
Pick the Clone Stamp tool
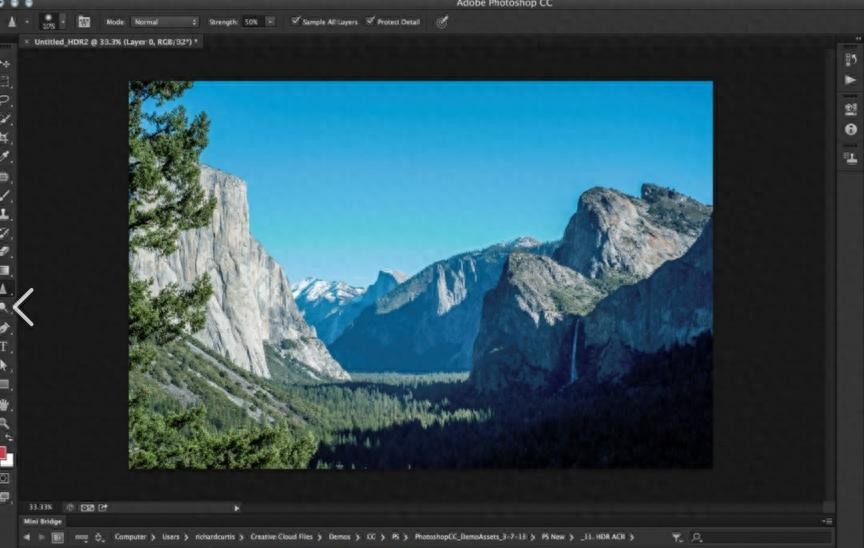point(5,213)
